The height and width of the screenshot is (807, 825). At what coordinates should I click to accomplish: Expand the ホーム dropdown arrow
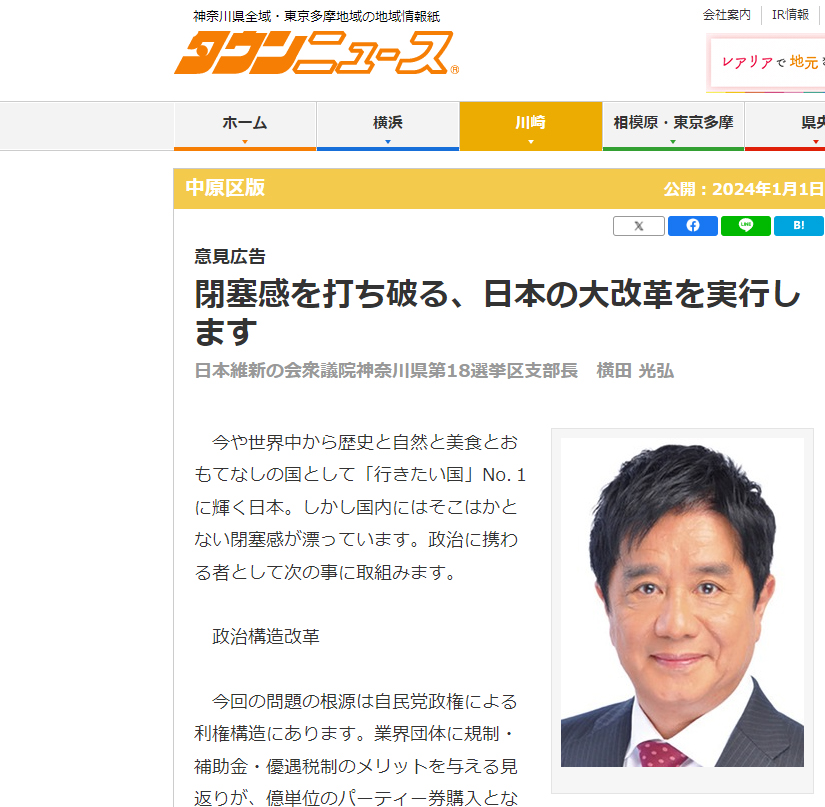pos(245,142)
